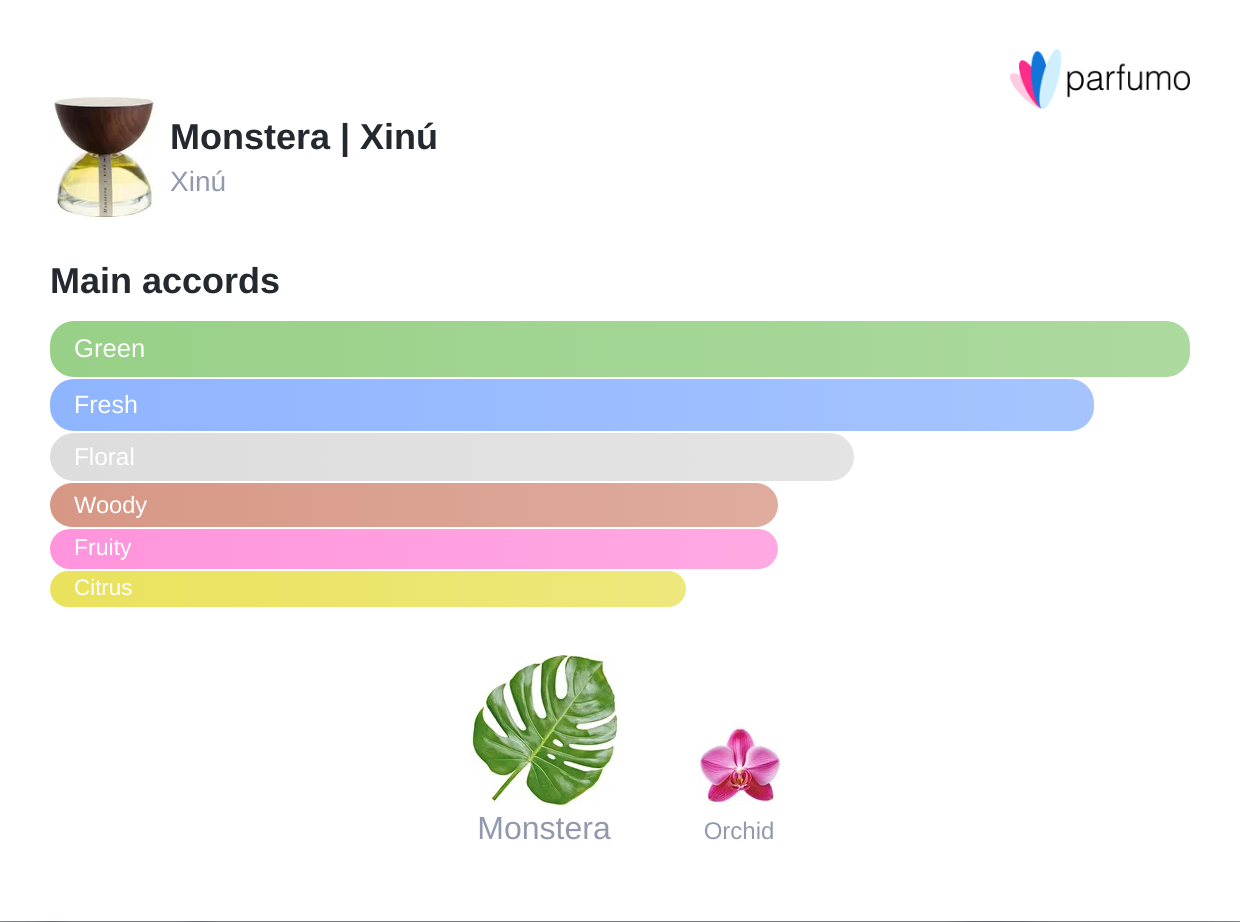Click the Orchid note label
The image size is (1240, 922).
[x=739, y=831]
